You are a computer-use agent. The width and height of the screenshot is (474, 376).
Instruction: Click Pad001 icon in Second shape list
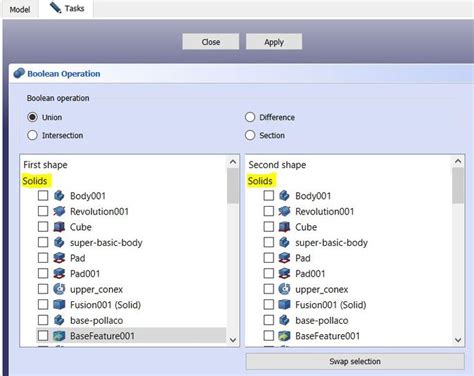pyautogui.click(x=284, y=273)
